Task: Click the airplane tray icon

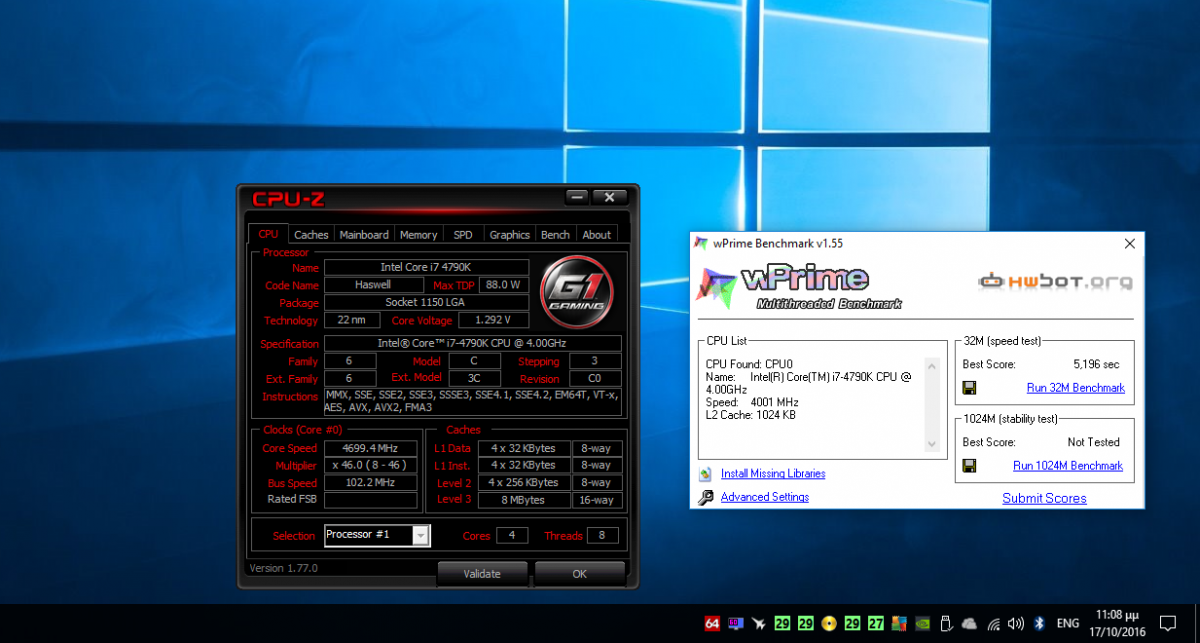Action: coord(759,623)
